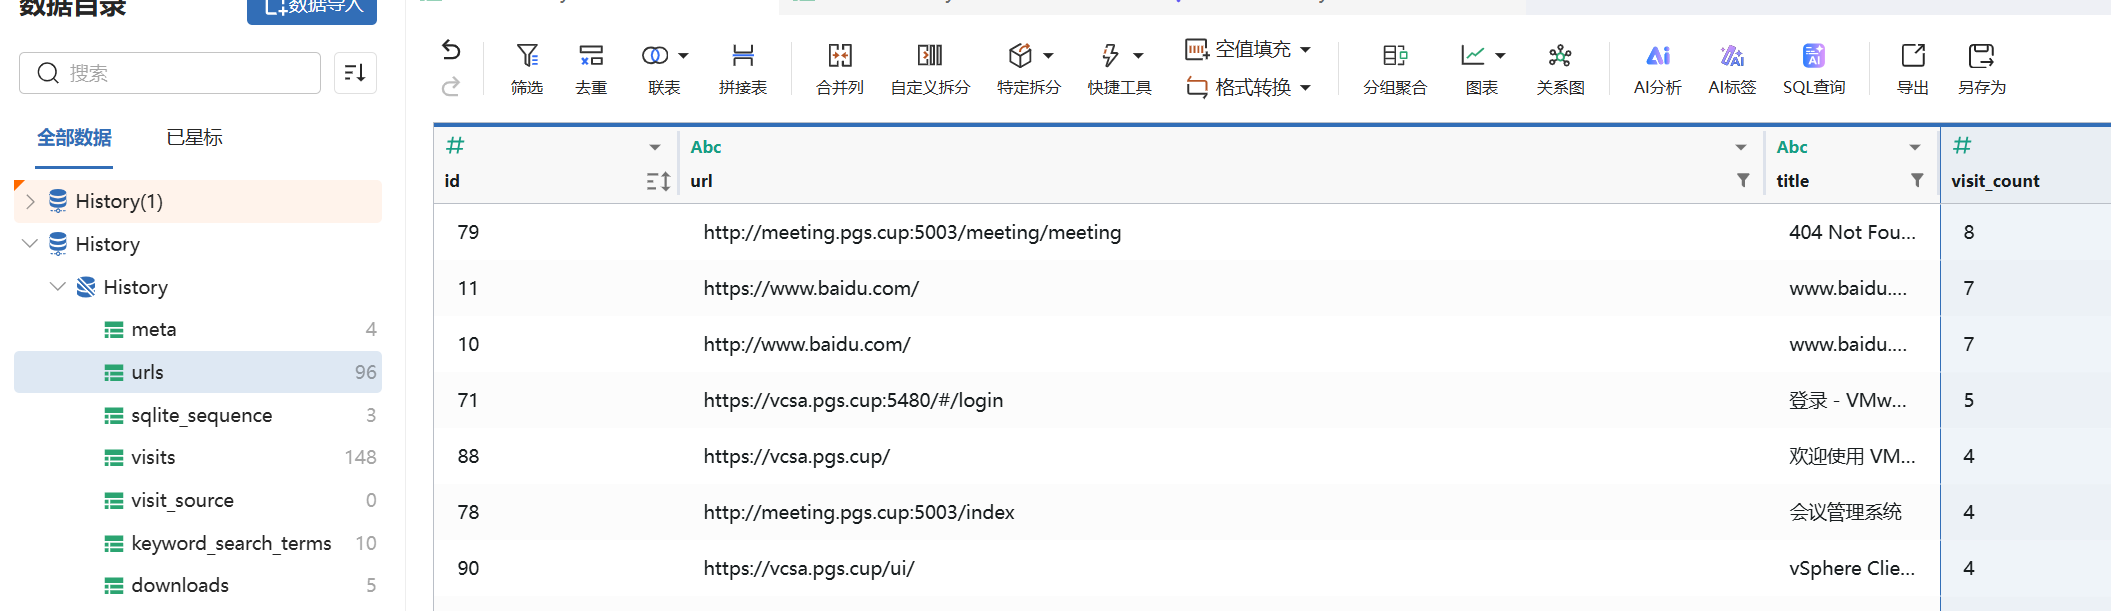Open the id column type dropdown
2111x611 pixels.
[655, 147]
